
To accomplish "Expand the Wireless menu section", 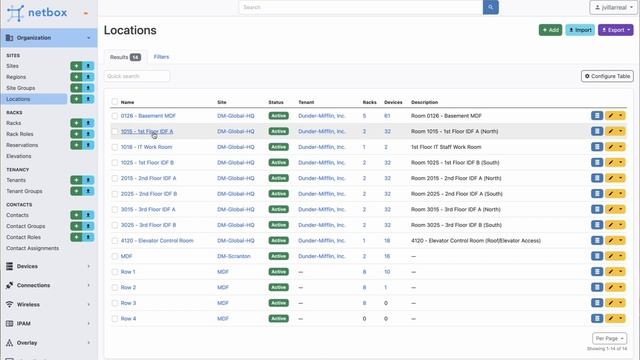I will 49,304.
